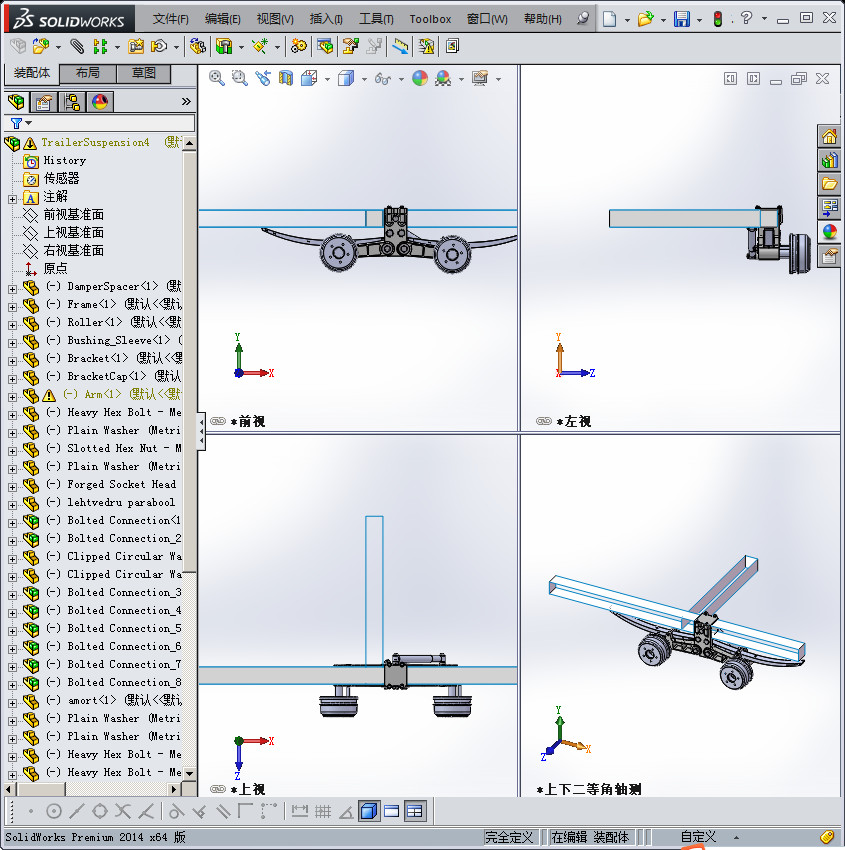Open the 文件(F) menu

tap(170, 19)
